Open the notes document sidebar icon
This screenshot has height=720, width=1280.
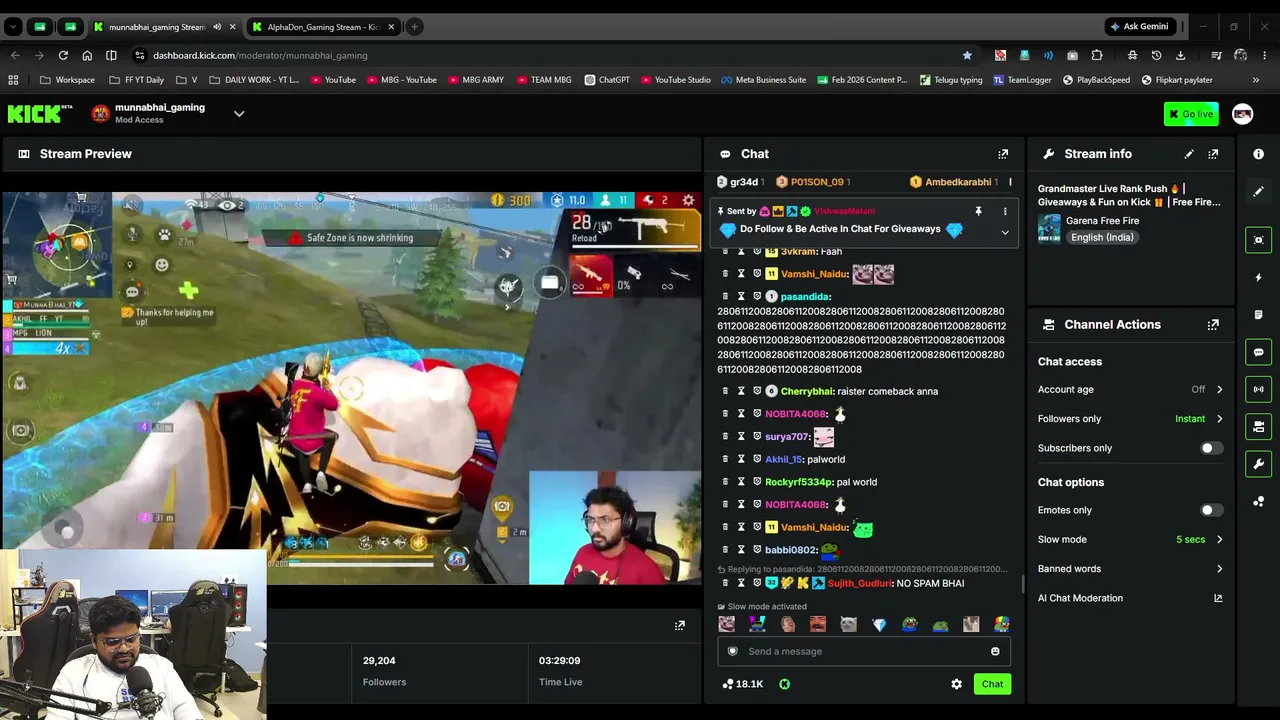1258,314
